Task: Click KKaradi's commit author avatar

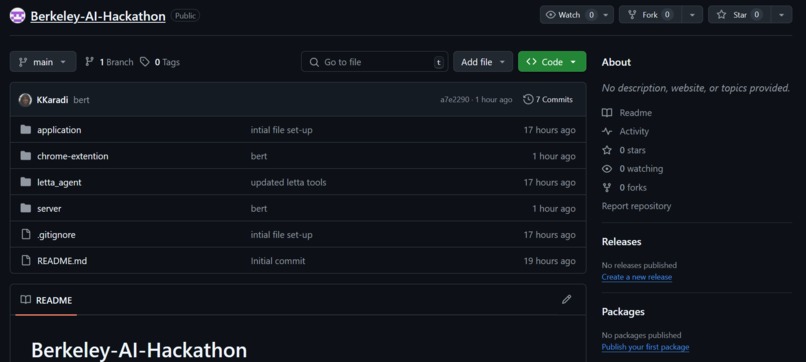Action: pyautogui.click(x=25, y=100)
